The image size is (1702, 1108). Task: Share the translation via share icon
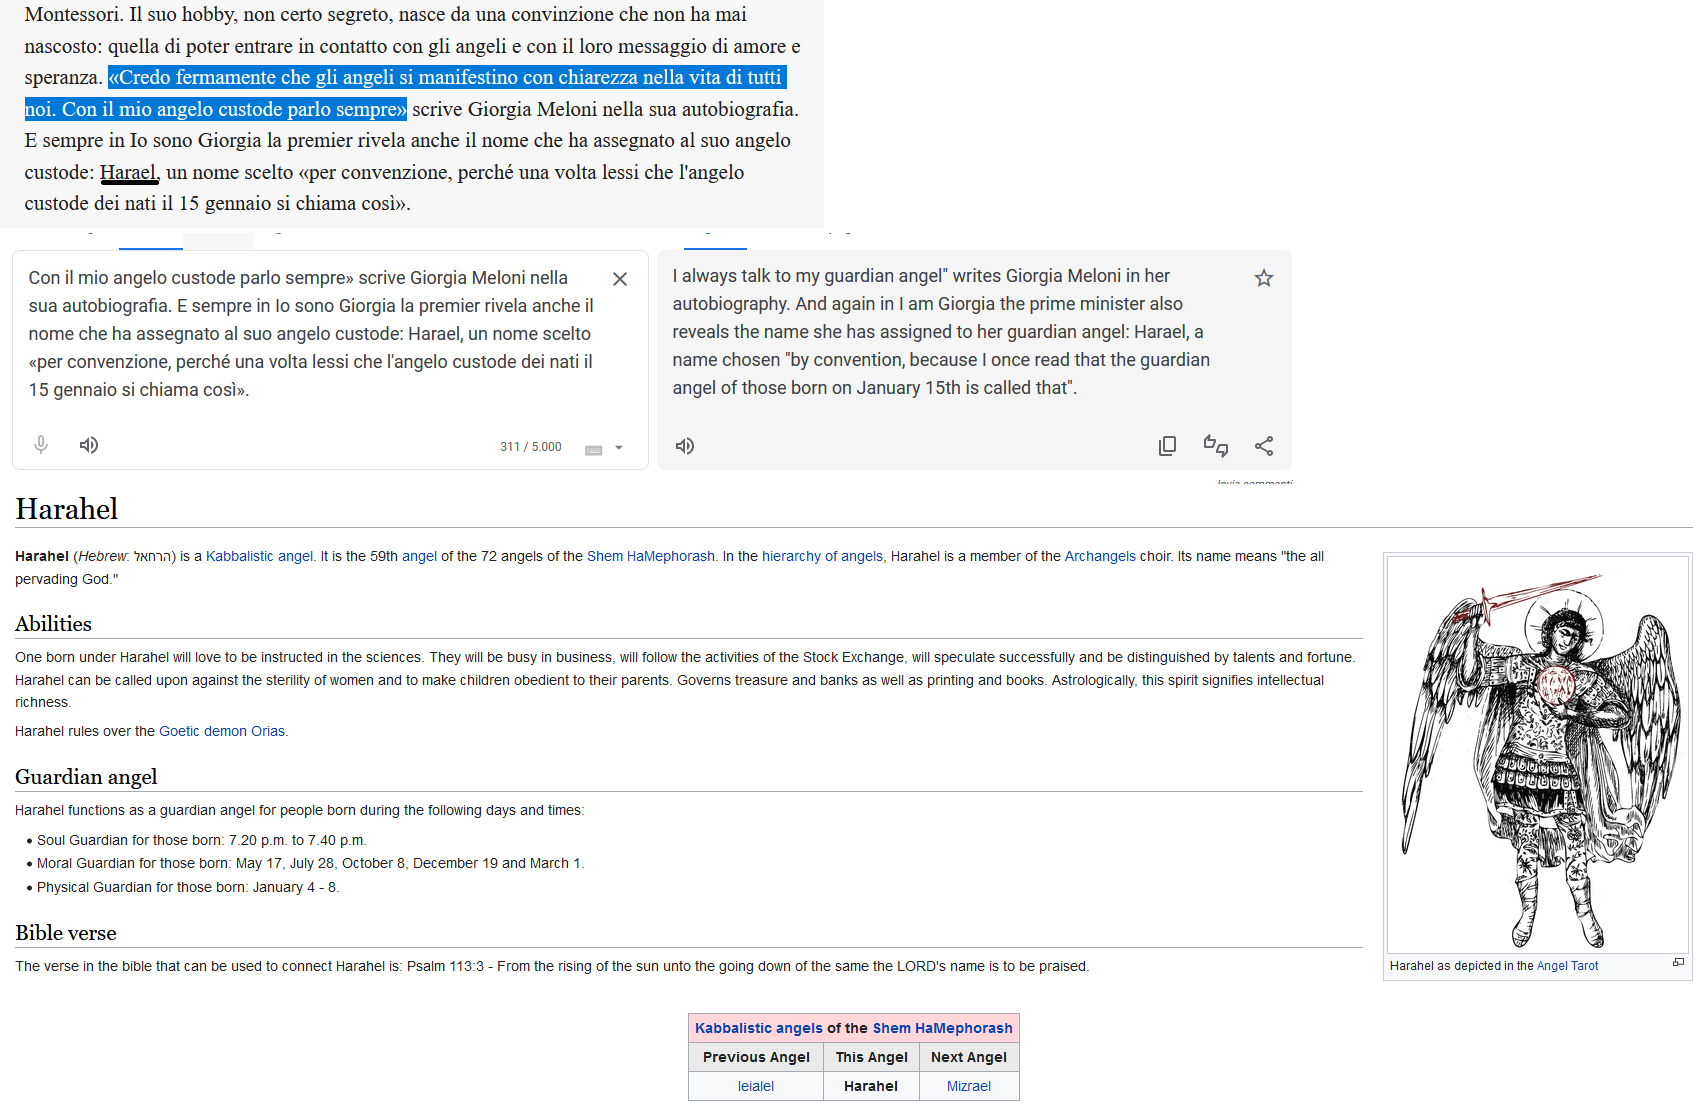[1264, 446]
